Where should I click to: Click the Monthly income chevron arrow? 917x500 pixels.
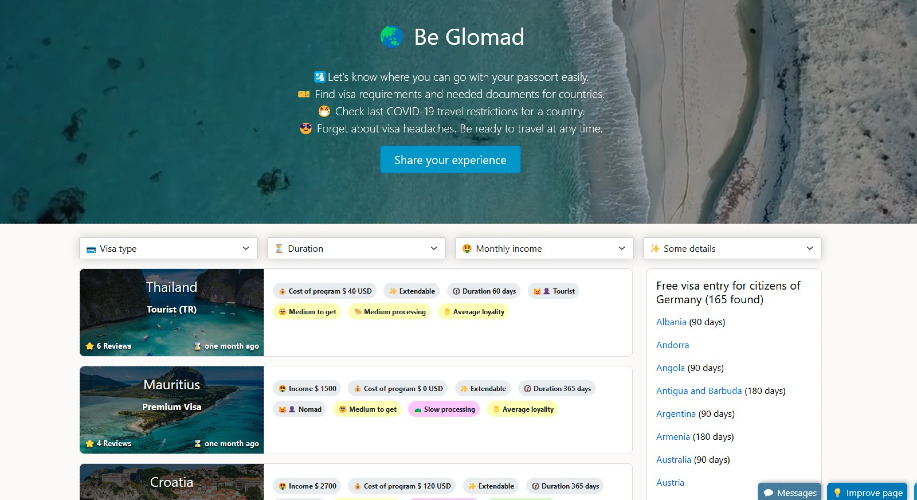coord(622,249)
